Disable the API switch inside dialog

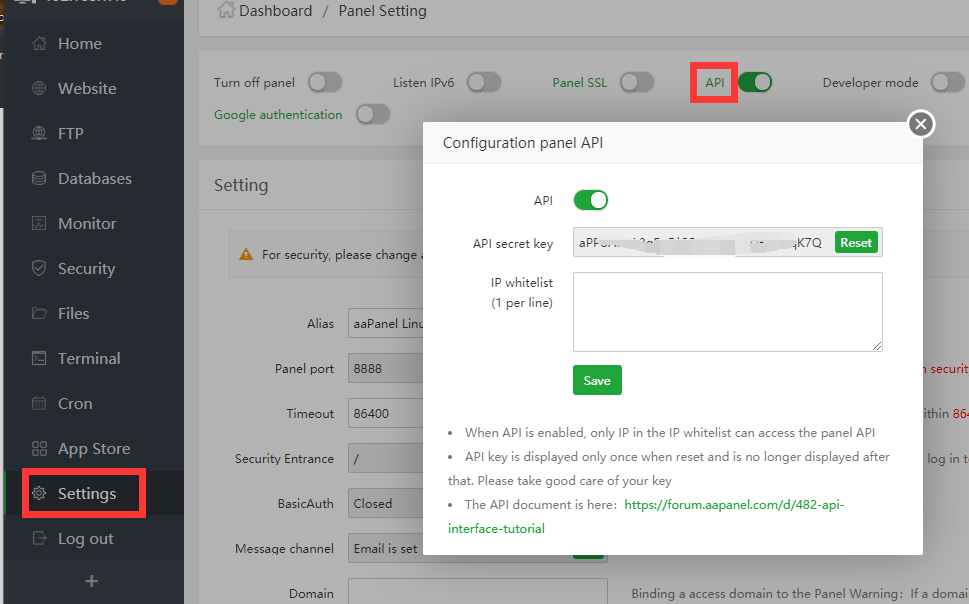pyautogui.click(x=590, y=201)
